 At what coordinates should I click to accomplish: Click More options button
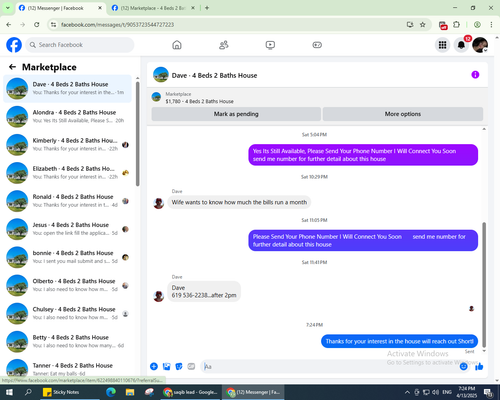[403, 114]
